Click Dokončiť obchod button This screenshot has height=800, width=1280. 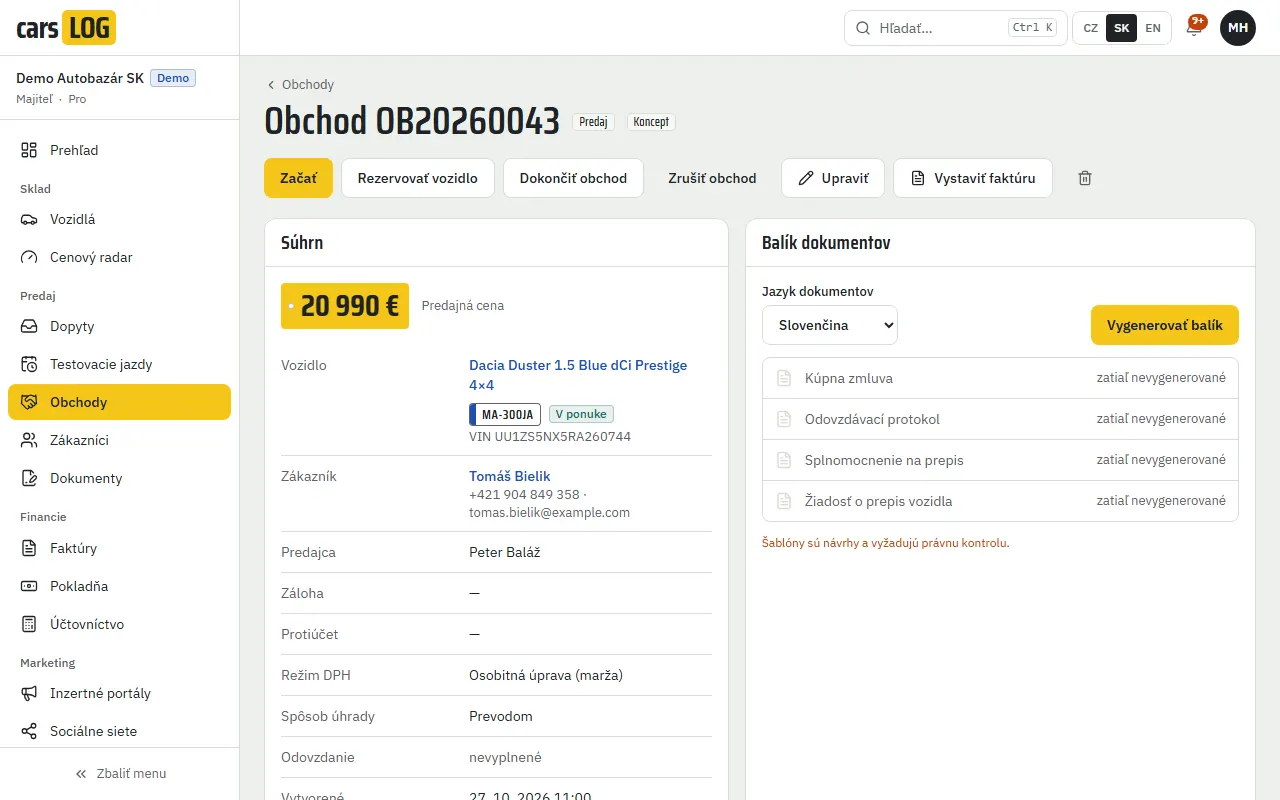(573, 178)
